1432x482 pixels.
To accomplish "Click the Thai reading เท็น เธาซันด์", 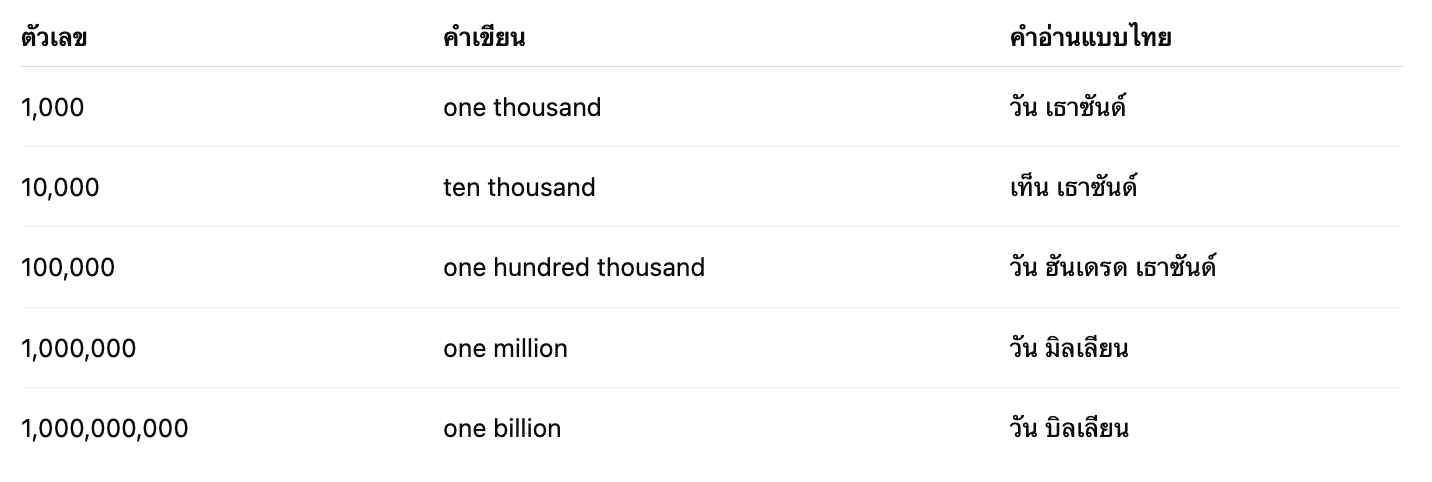I will coord(1074,186).
